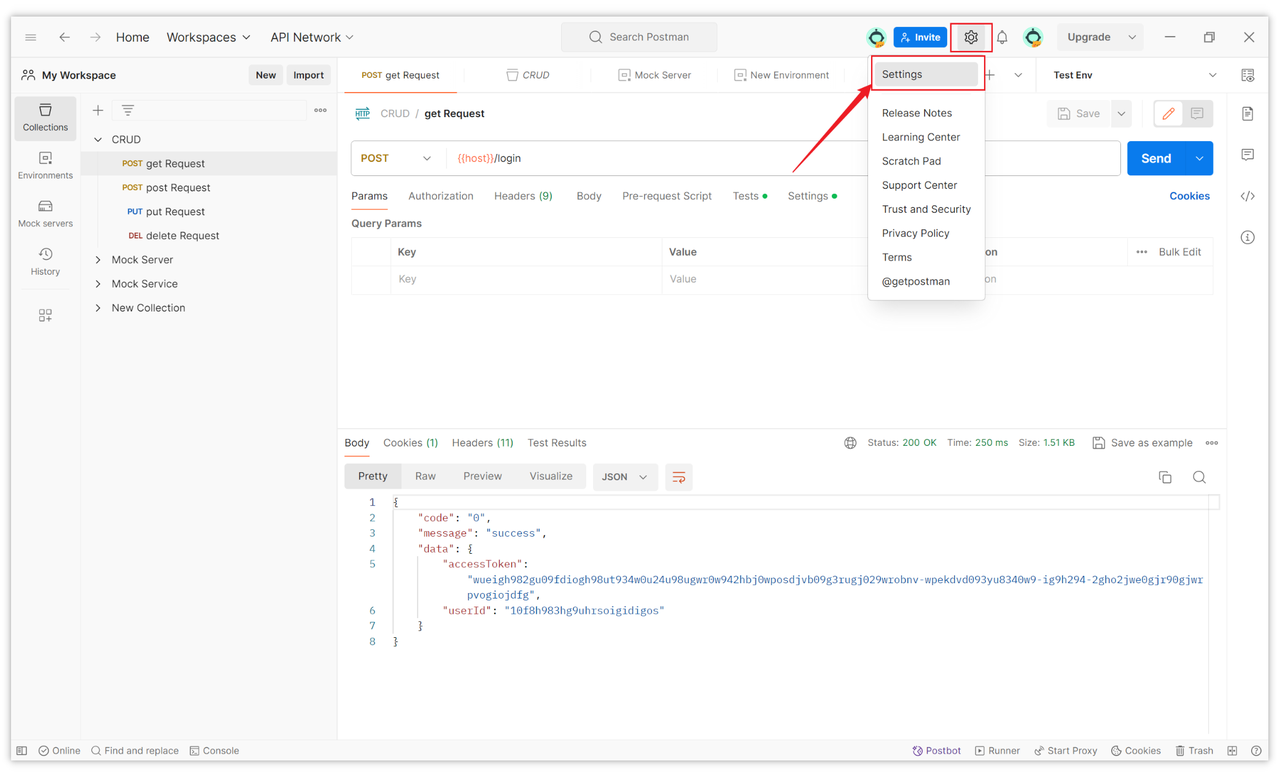
Task: Toggle the sidebar icon in status bar
Action: tap(22, 751)
